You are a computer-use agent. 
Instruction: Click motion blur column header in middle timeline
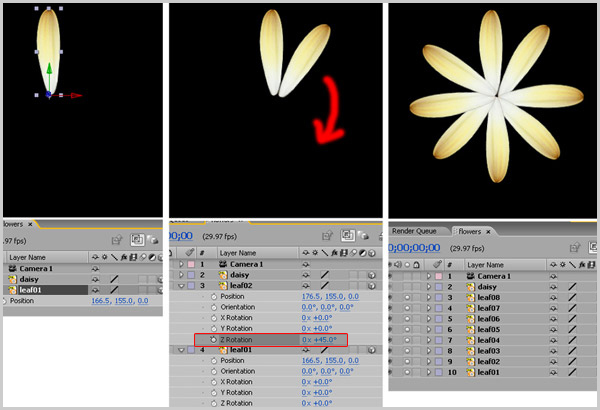tap(353, 253)
